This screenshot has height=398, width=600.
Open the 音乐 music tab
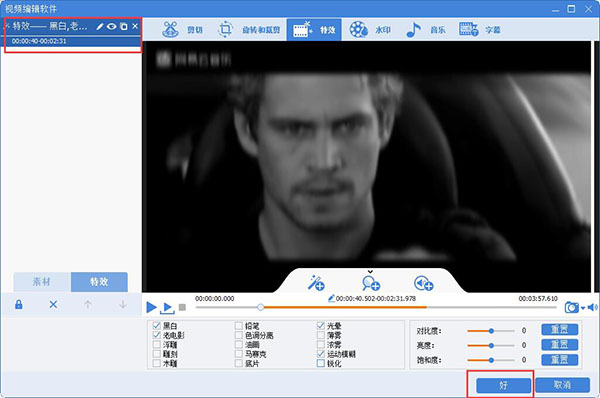tap(425, 29)
